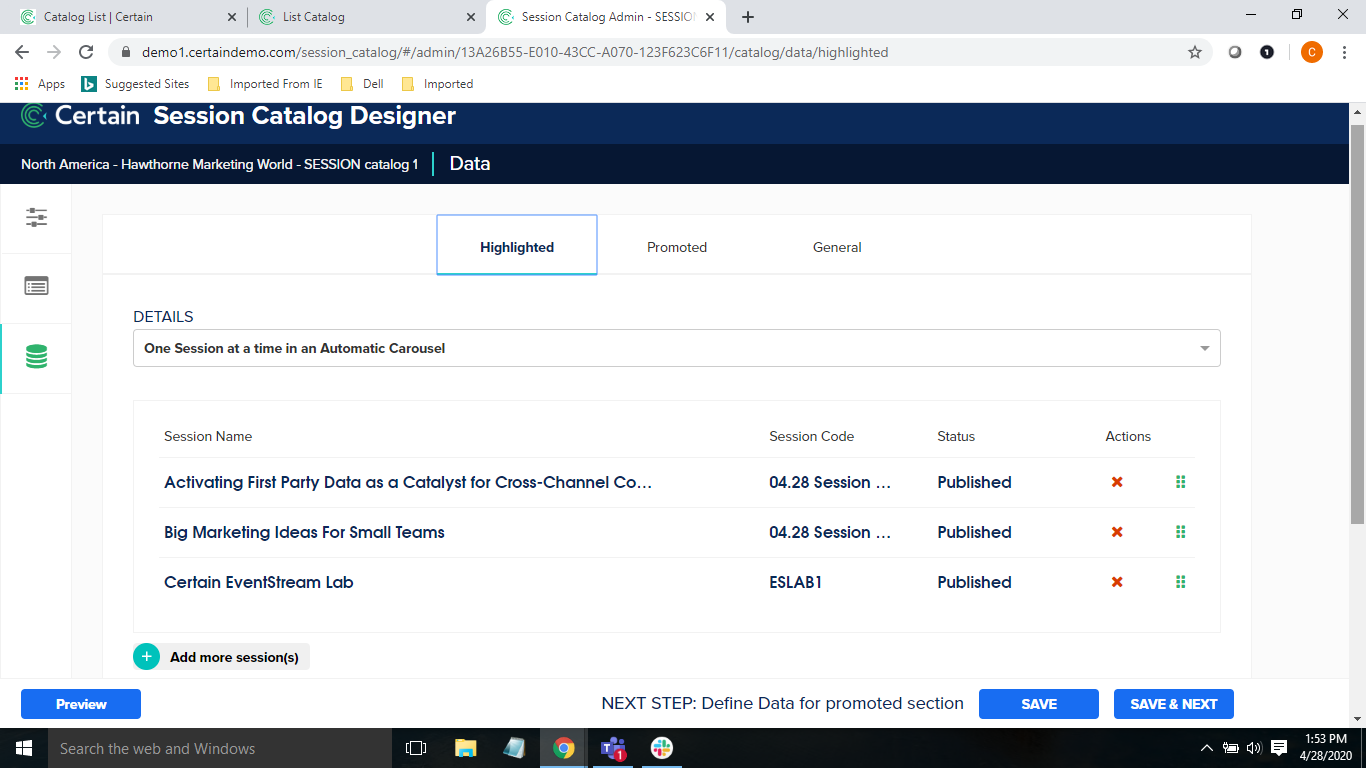Grab reorder handle for Big Marketing Ideas row
The width and height of the screenshot is (1366, 768).
(x=1181, y=532)
